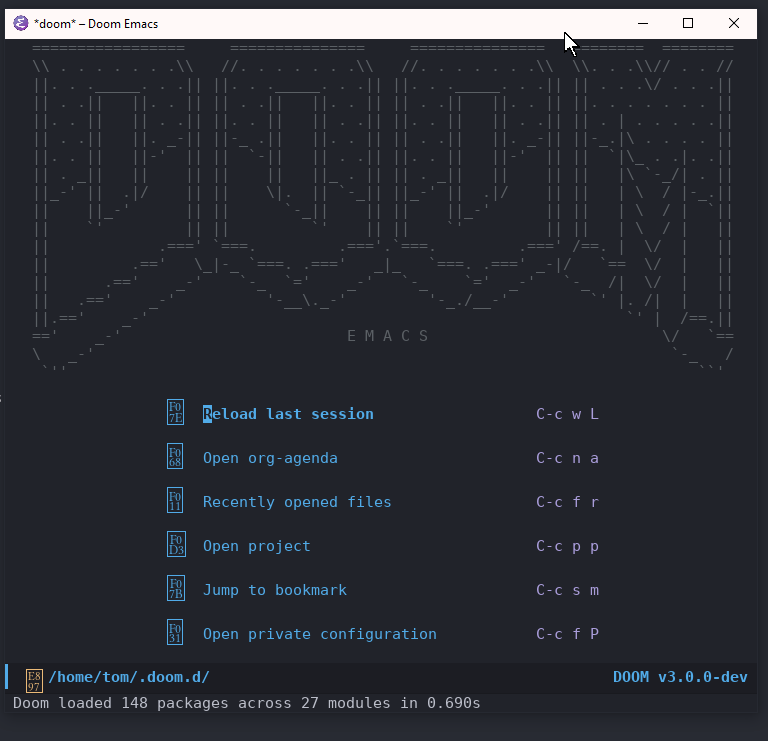Click the C-c f P keybinding text
768x741 pixels.
[x=567, y=634]
